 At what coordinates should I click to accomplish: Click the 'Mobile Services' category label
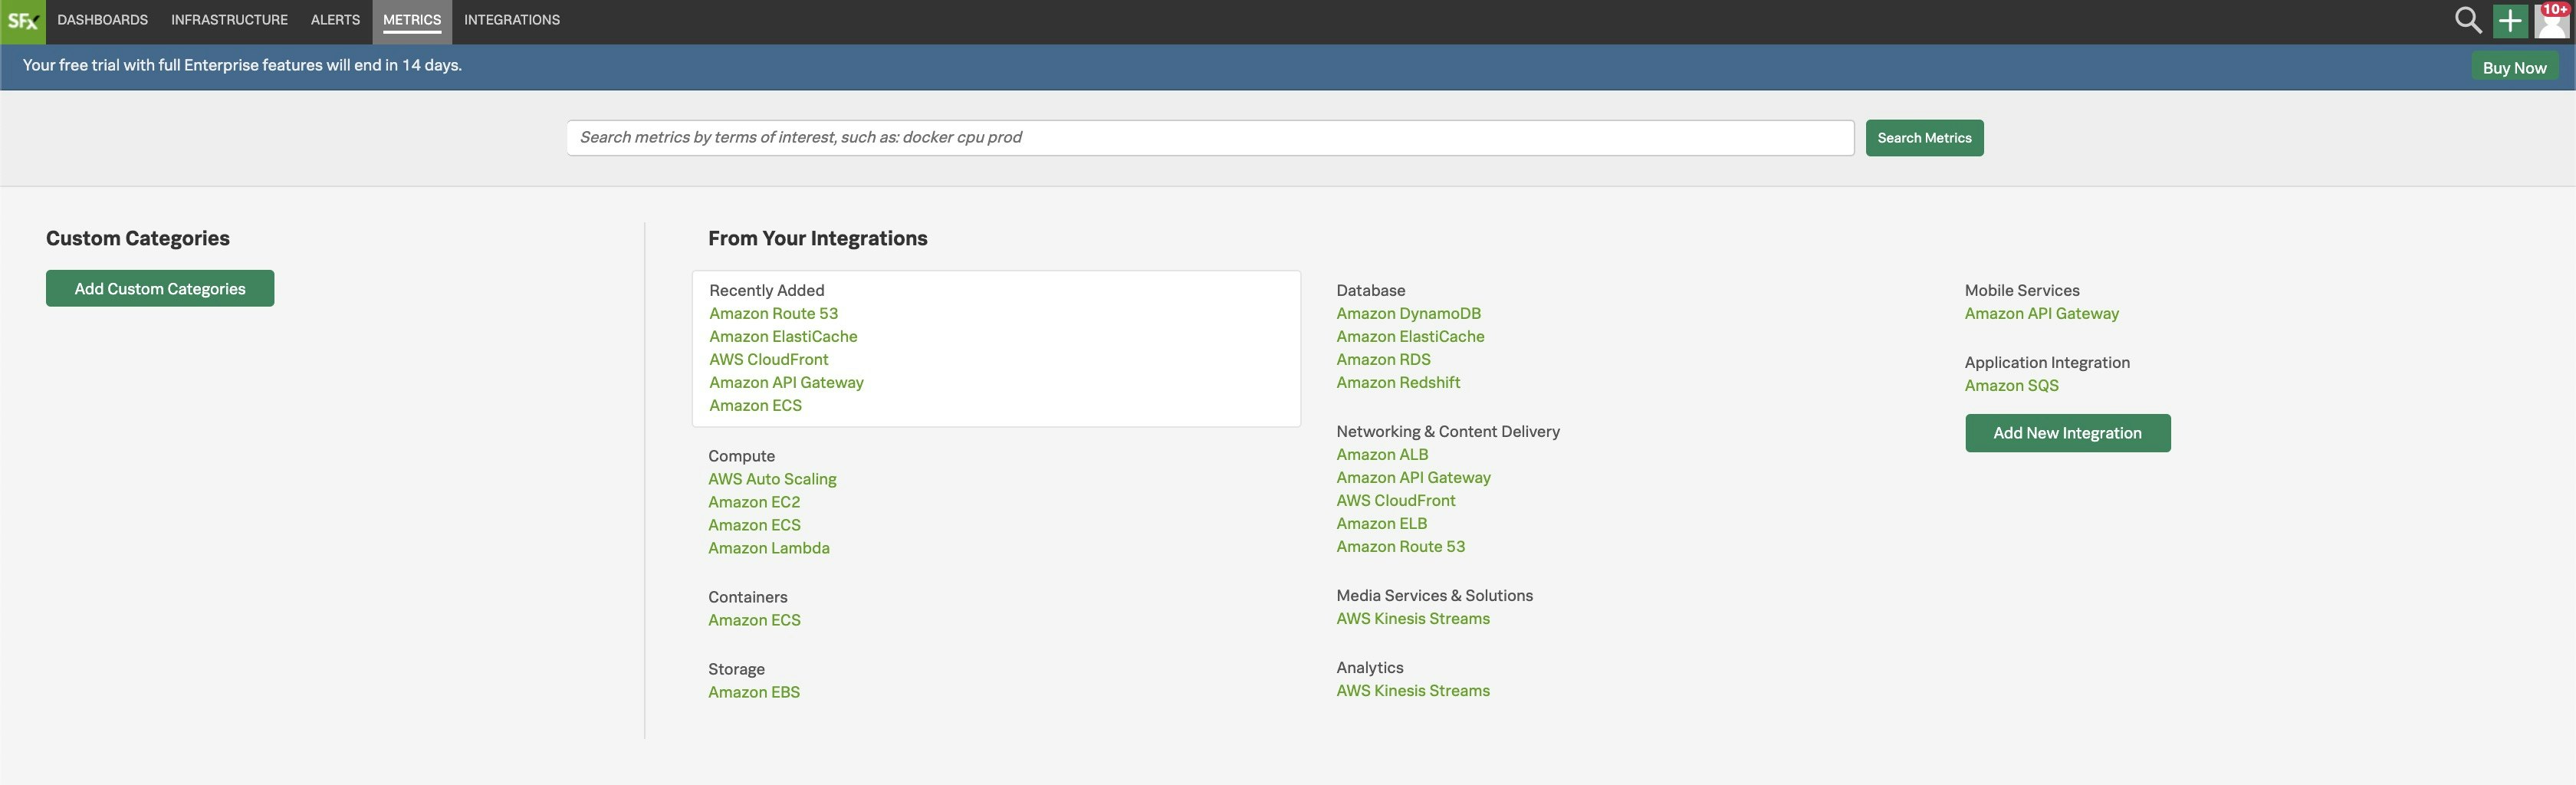(x=2022, y=290)
